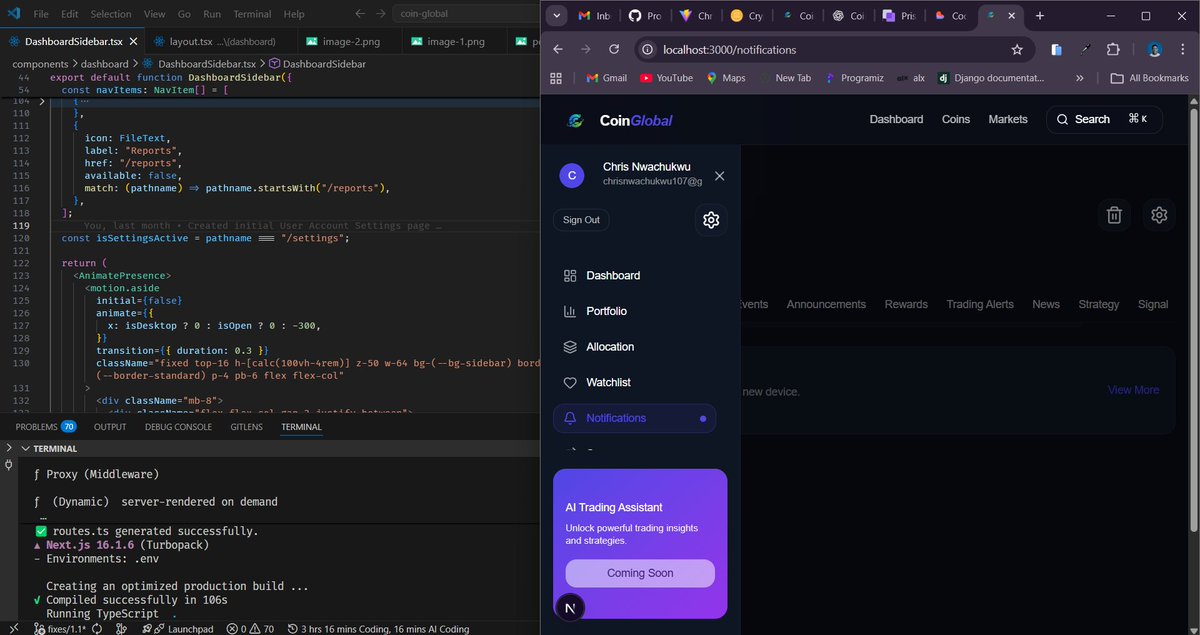Open the Selection menu in VS Code
The height and width of the screenshot is (635, 1200).
(111, 14)
